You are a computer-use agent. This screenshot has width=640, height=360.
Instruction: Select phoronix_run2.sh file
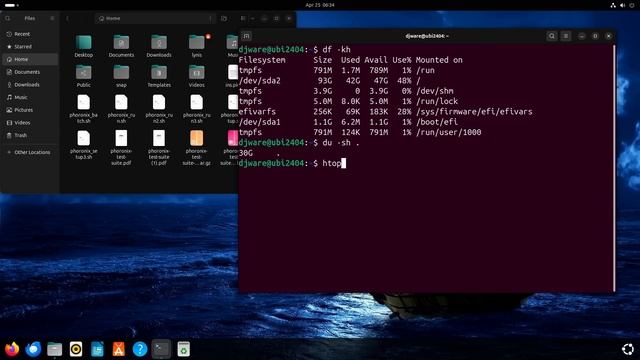pyautogui.click(x=159, y=109)
